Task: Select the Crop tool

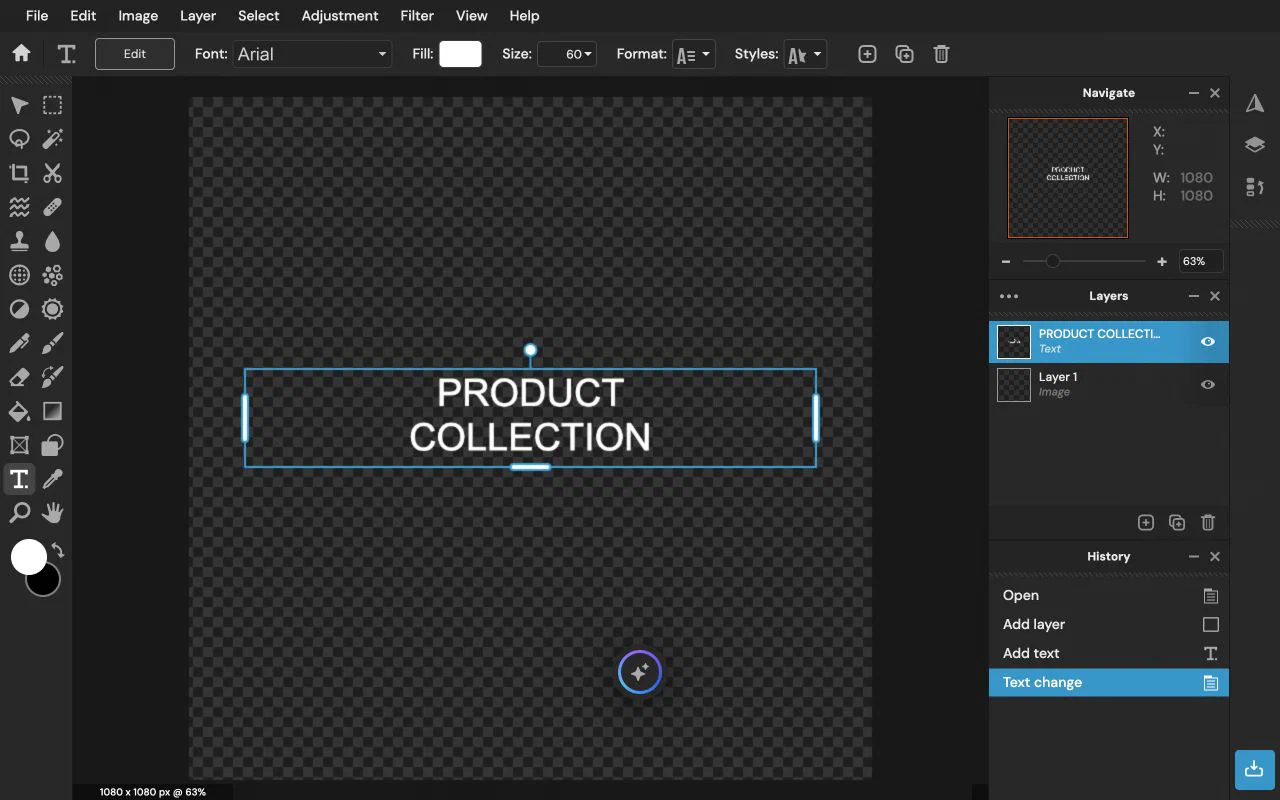Action: pos(19,173)
